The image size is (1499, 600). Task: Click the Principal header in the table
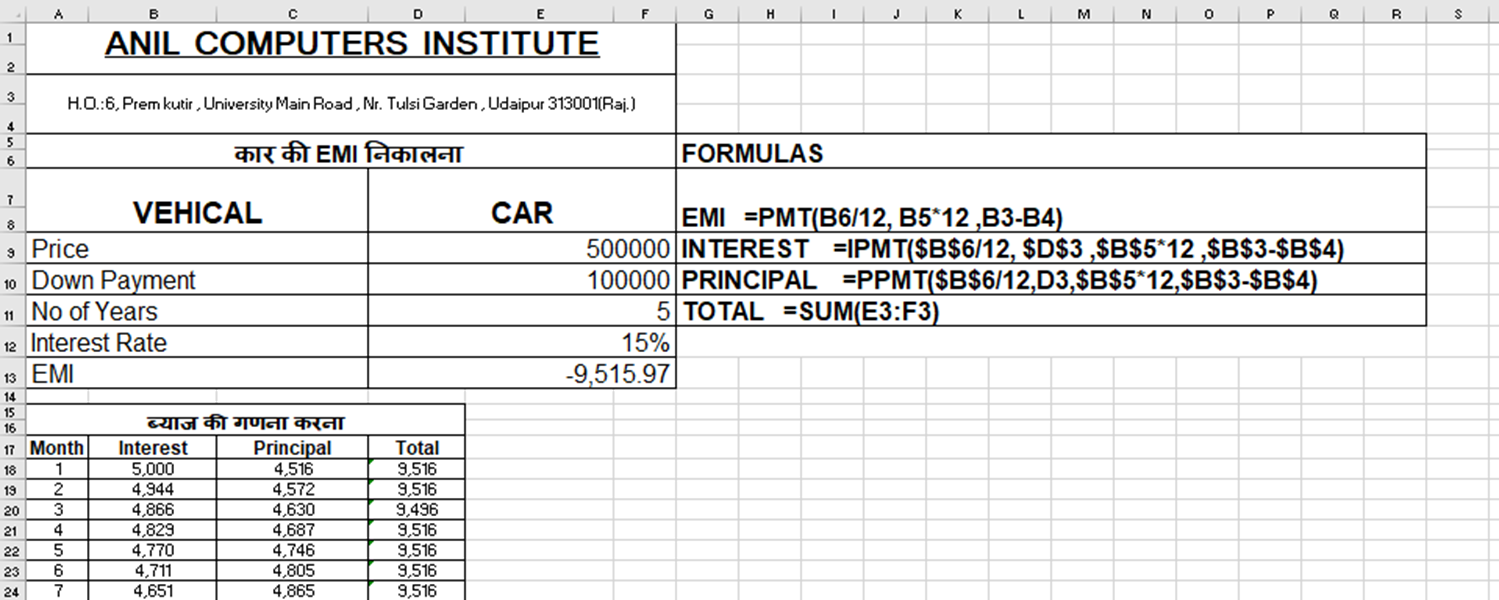point(292,448)
